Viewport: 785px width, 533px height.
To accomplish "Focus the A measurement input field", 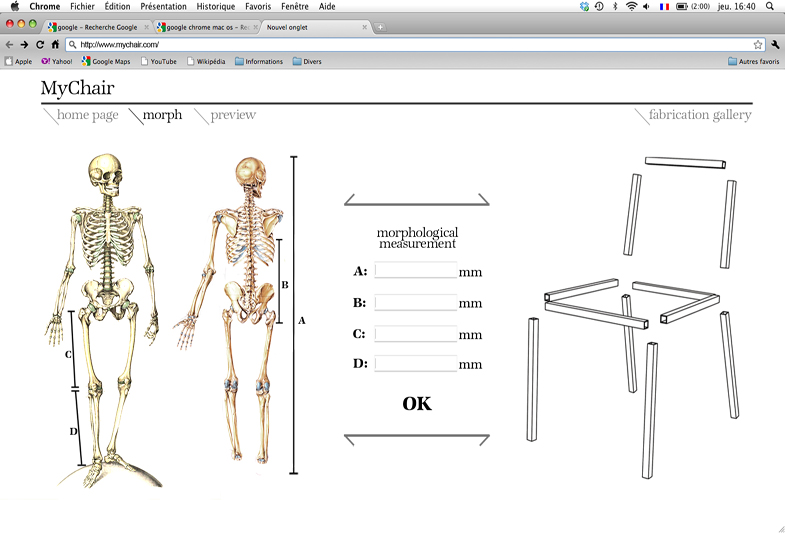I will [416, 270].
